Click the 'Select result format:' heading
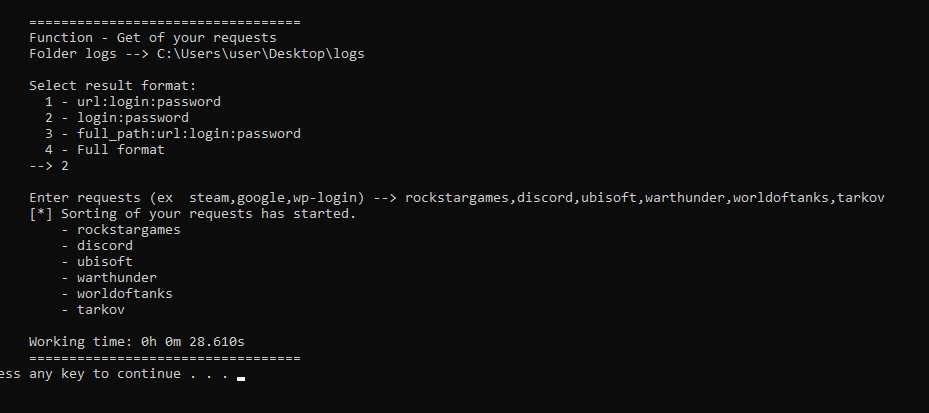Viewport: 929px width, 413px height. [113, 86]
